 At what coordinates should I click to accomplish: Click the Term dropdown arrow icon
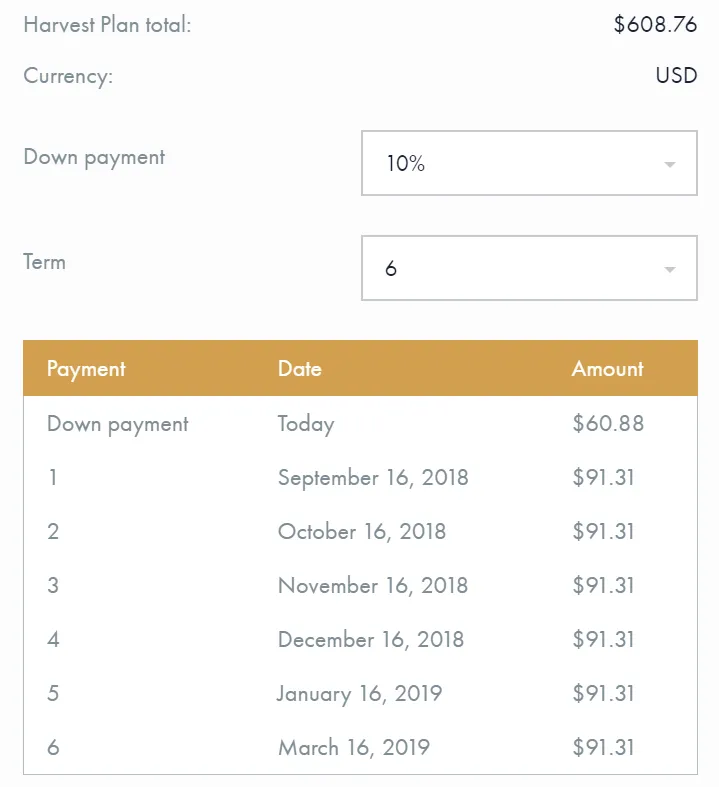(x=669, y=270)
